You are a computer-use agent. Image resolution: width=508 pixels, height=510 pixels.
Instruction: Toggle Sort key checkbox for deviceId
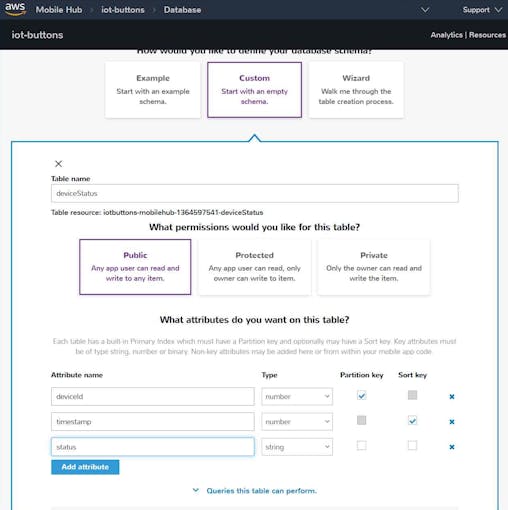point(412,395)
